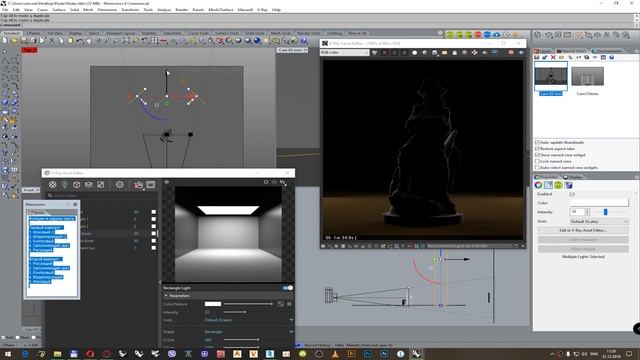
Task: Click the white Color field in the Properties panel
Action: pyautogui.click(x=599, y=203)
